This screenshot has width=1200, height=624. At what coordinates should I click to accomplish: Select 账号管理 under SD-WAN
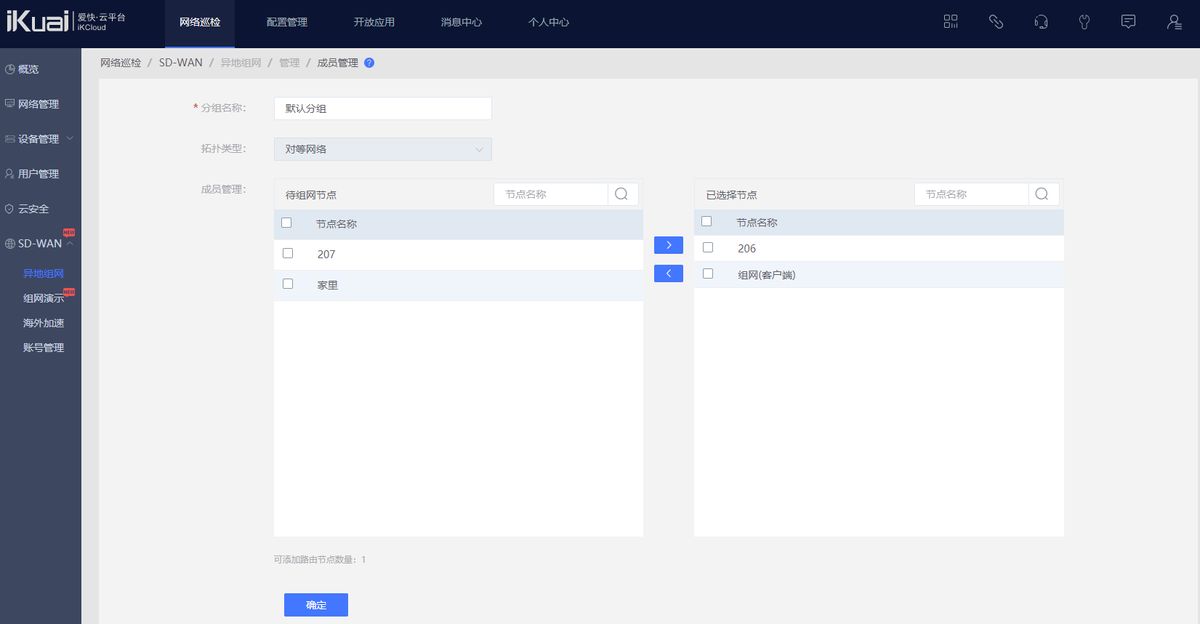pyautogui.click(x=43, y=348)
